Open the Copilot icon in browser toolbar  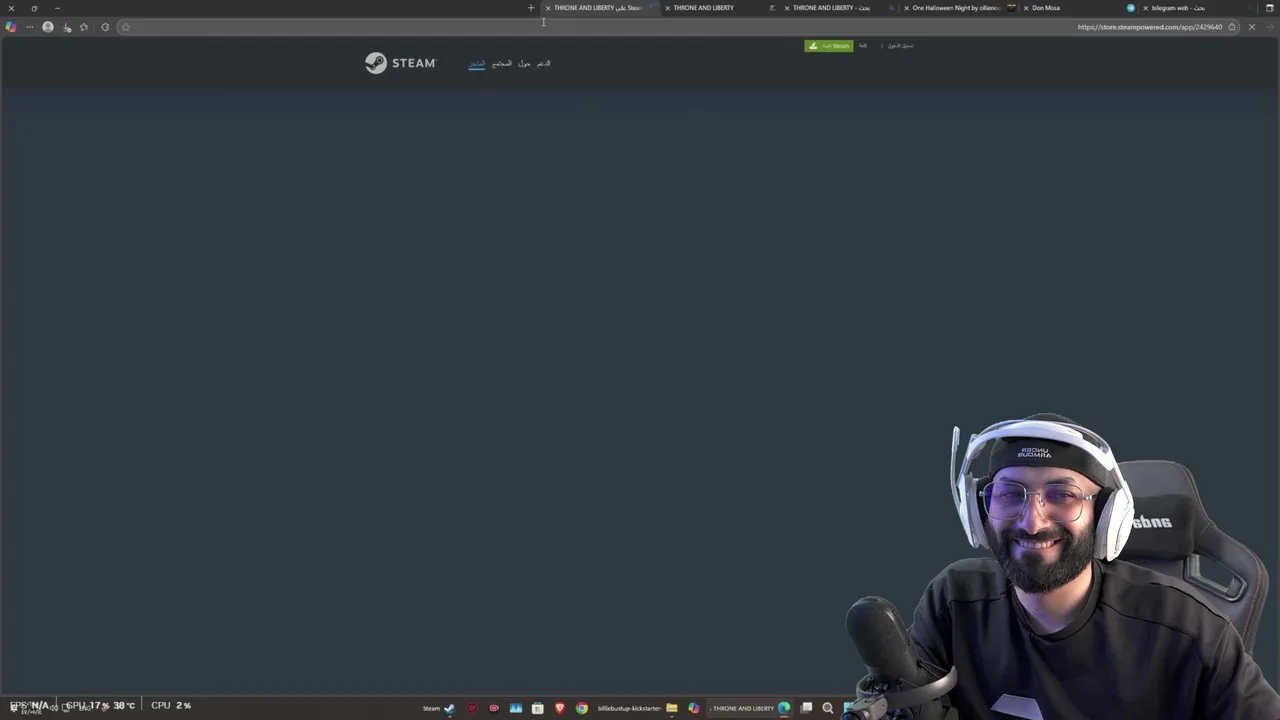(10, 27)
